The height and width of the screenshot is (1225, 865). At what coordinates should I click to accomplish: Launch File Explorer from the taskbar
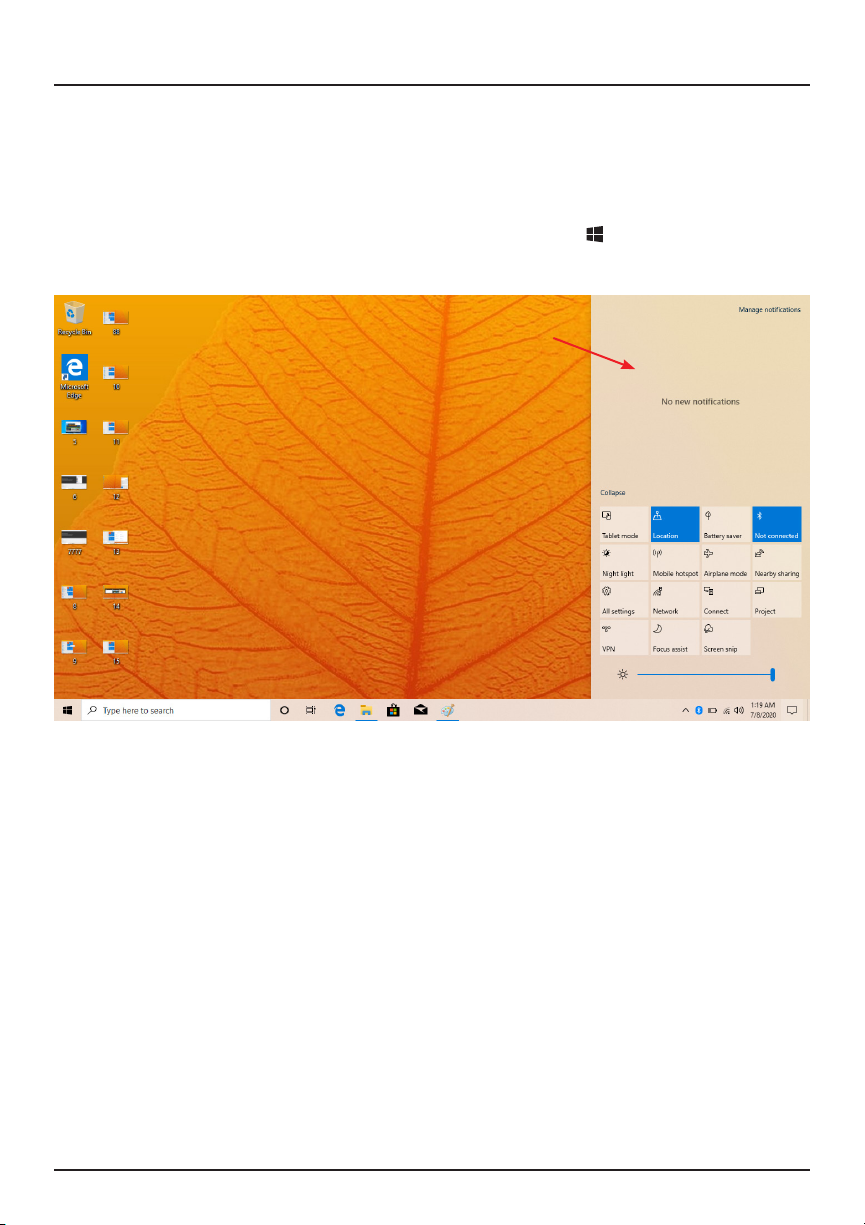coord(367,710)
